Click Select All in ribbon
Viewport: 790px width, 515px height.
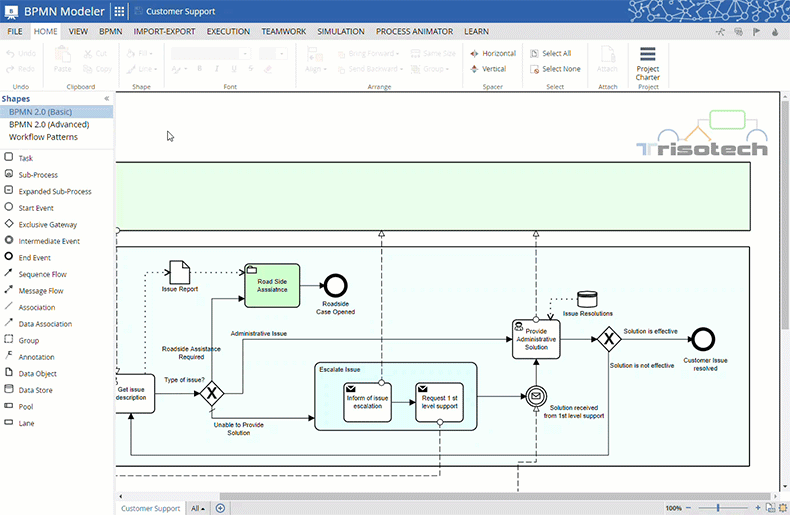click(551, 53)
